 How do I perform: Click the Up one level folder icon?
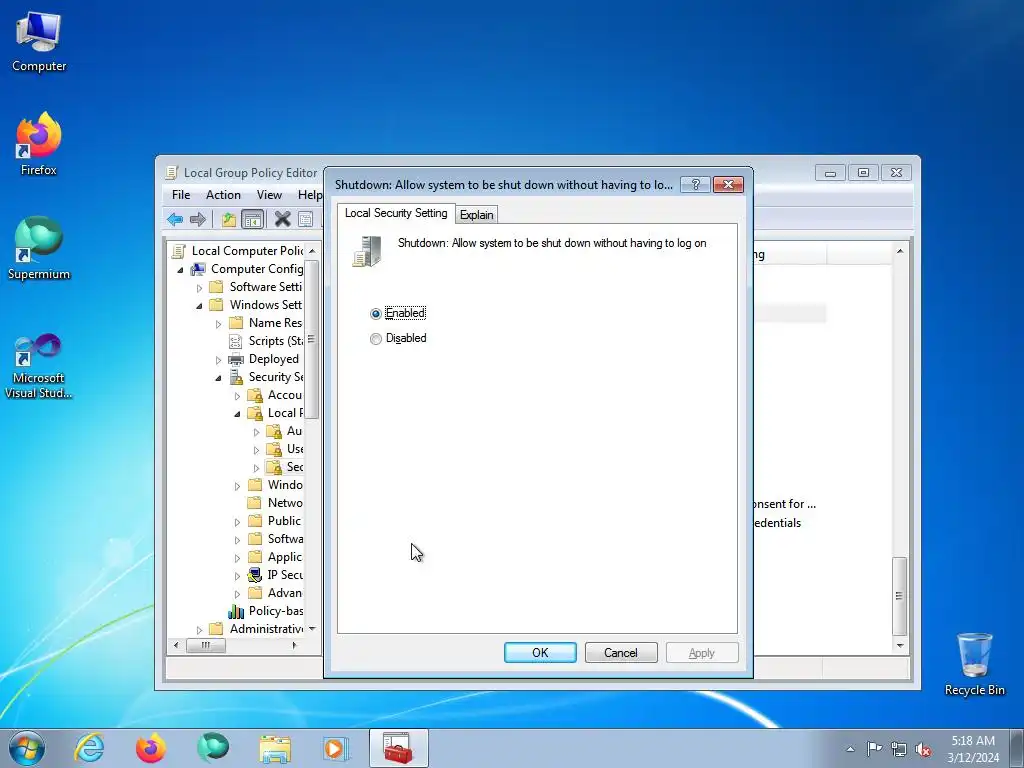click(229, 219)
